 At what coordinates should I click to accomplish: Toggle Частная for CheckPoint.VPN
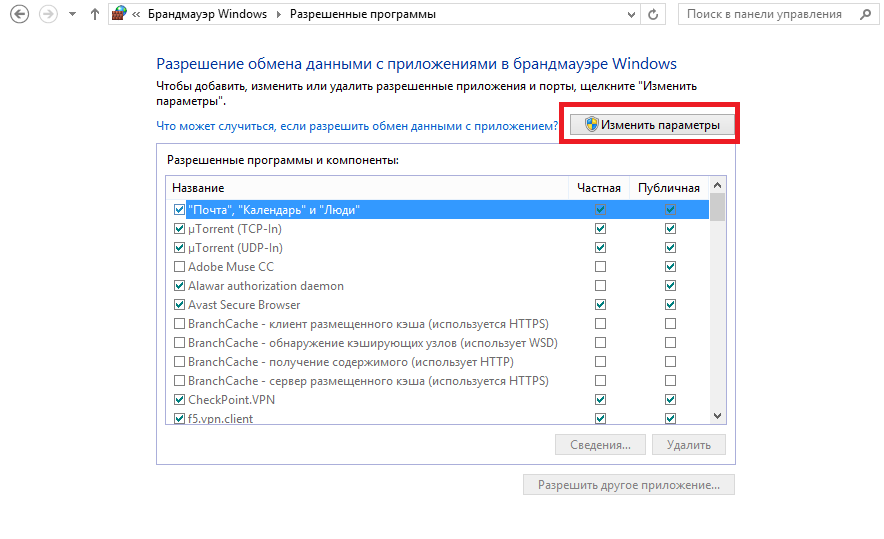600,400
